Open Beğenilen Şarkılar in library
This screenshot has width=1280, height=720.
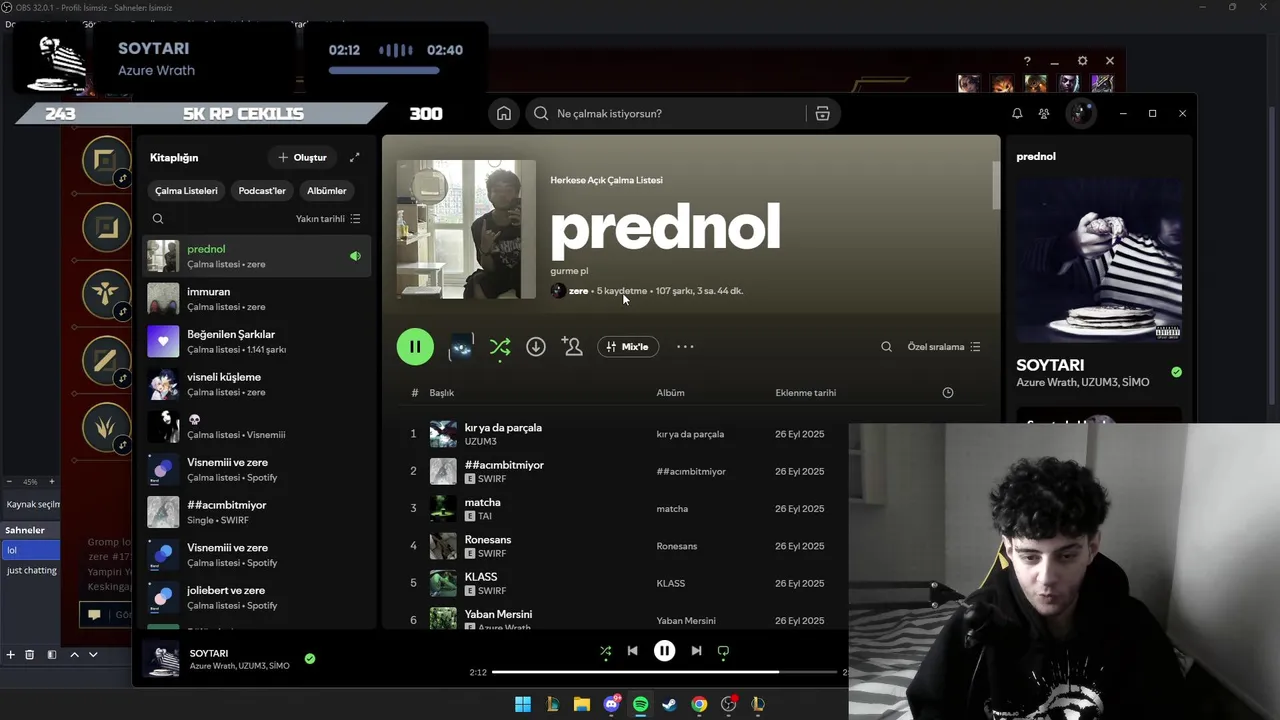(257, 342)
